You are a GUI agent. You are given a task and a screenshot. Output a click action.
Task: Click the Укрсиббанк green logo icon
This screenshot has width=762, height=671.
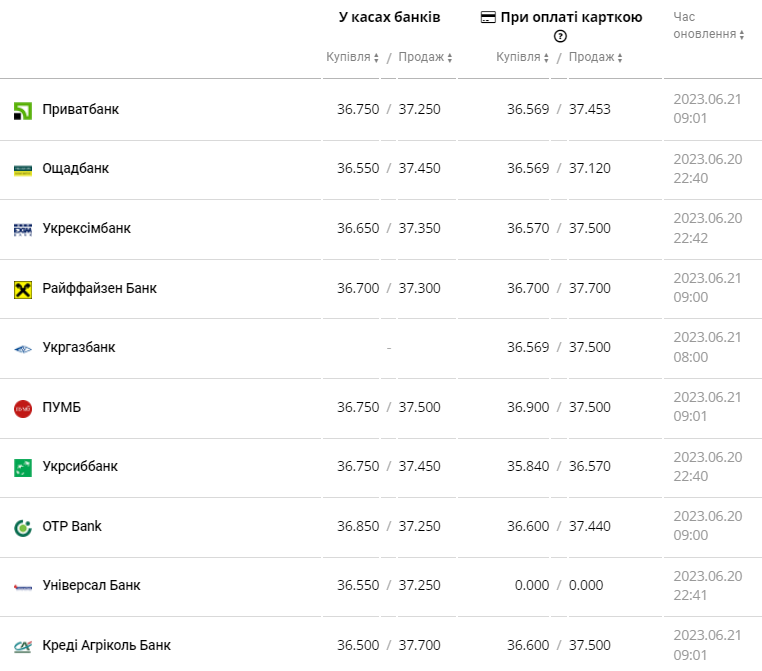(x=23, y=468)
